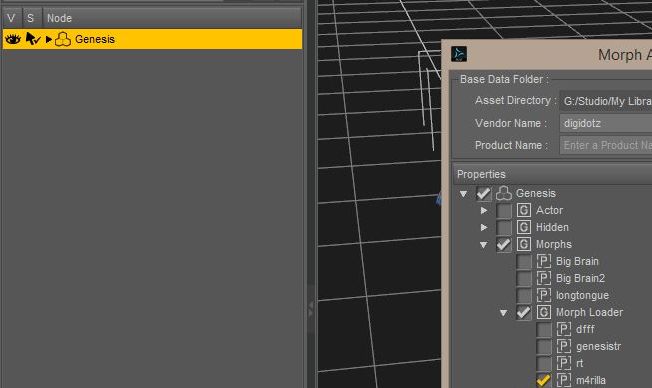Collapse the Morph Loader group
The height and width of the screenshot is (388, 652).
504,313
